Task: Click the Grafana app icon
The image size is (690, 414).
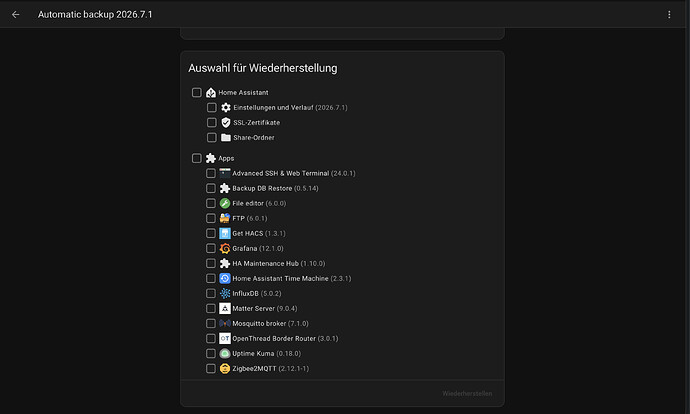Action: (225, 249)
